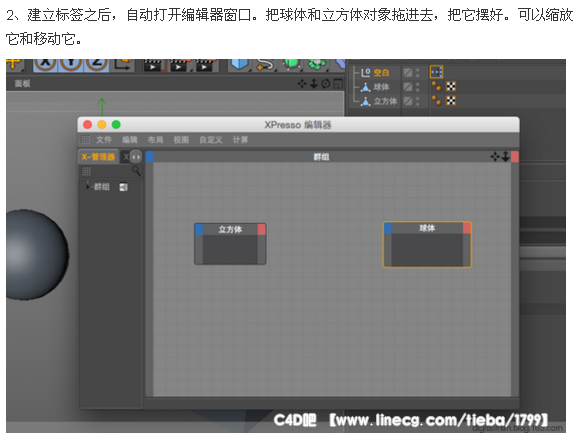Open the 文件 menu in XPresso editor

coord(104,139)
